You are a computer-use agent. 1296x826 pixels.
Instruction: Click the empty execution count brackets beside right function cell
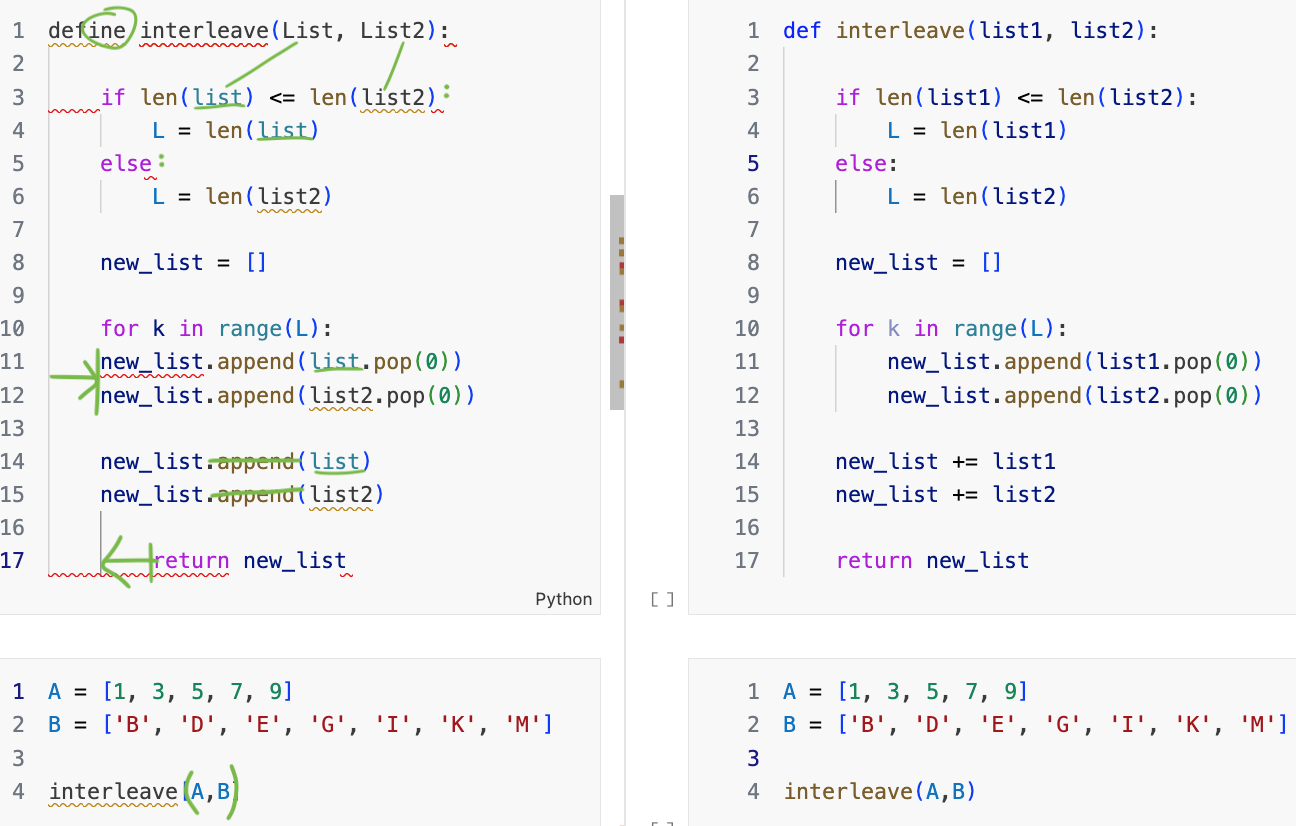pyautogui.click(x=661, y=600)
